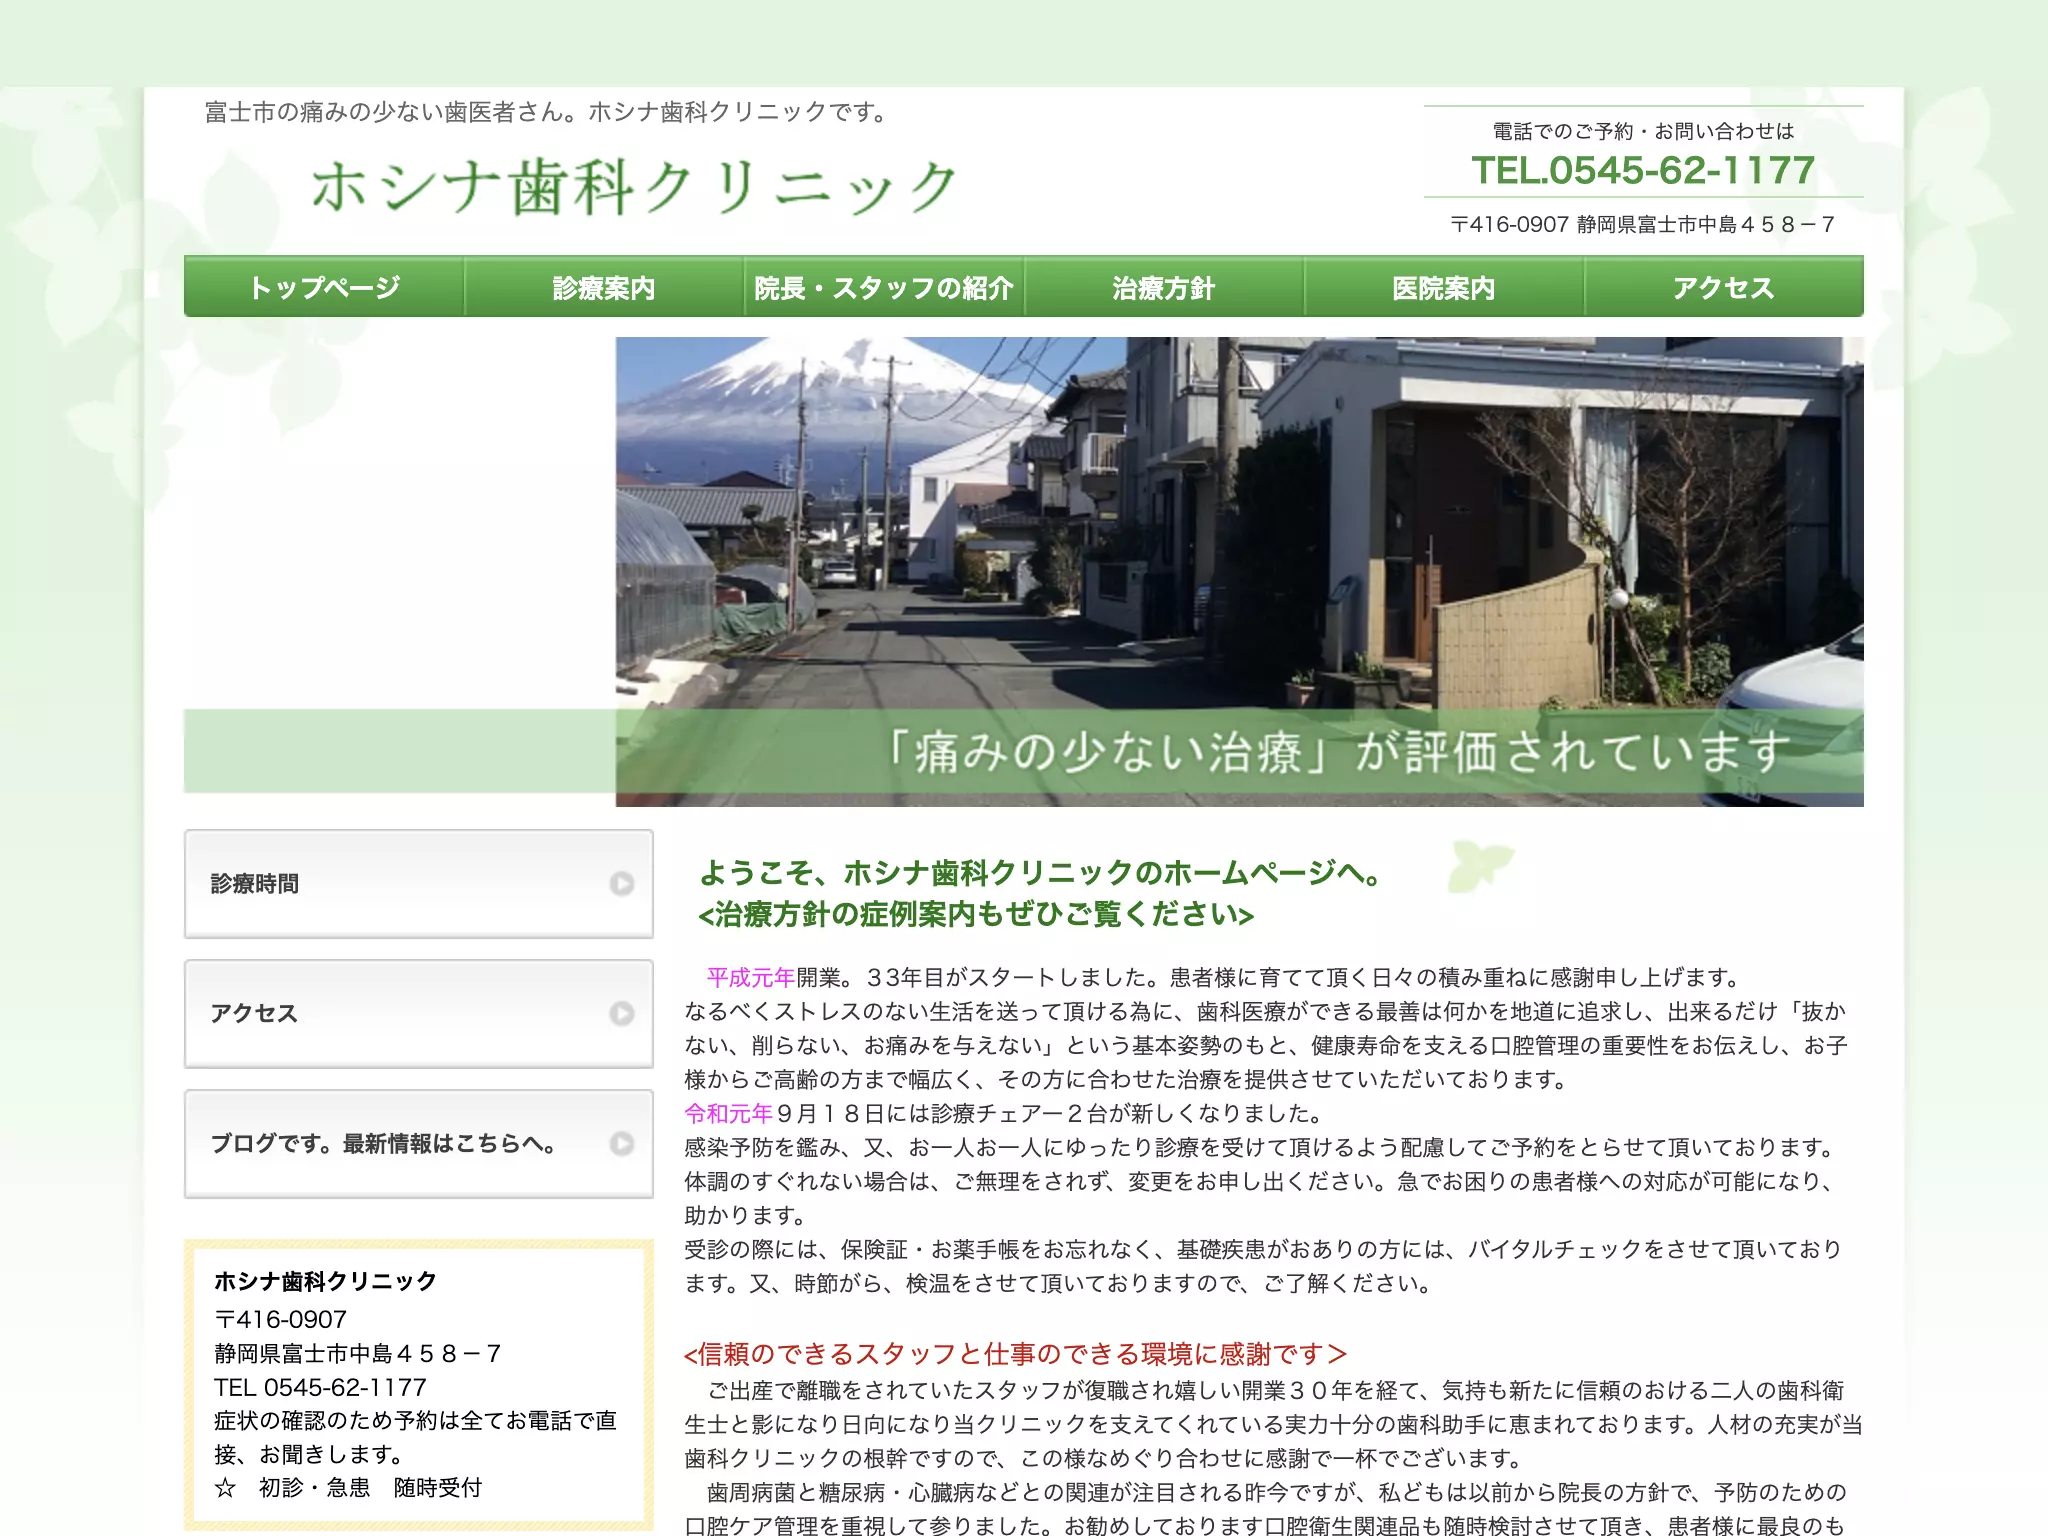Go to 院長・スタッフの紹介 page
This screenshot has height=1536, width=2048.
click(884, 287)
